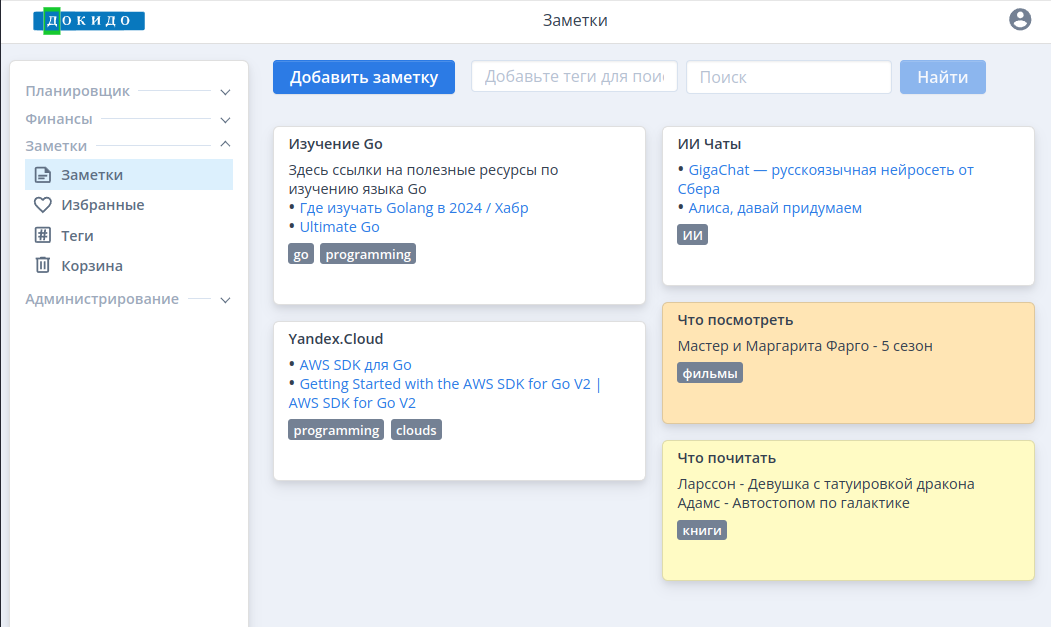The height and width of the screenshot is (627, 1051).
Task: Focus the Поиск search field
Action: 789,77
